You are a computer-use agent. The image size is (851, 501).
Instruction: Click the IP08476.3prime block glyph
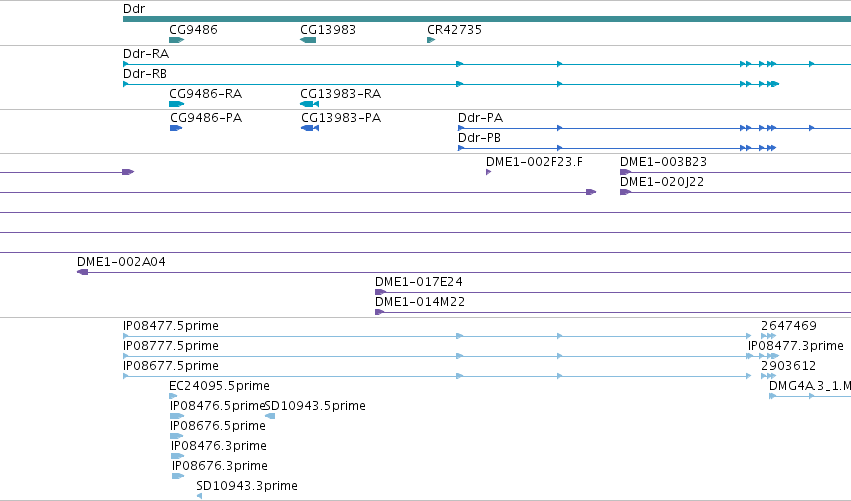[x=177, y=456]
